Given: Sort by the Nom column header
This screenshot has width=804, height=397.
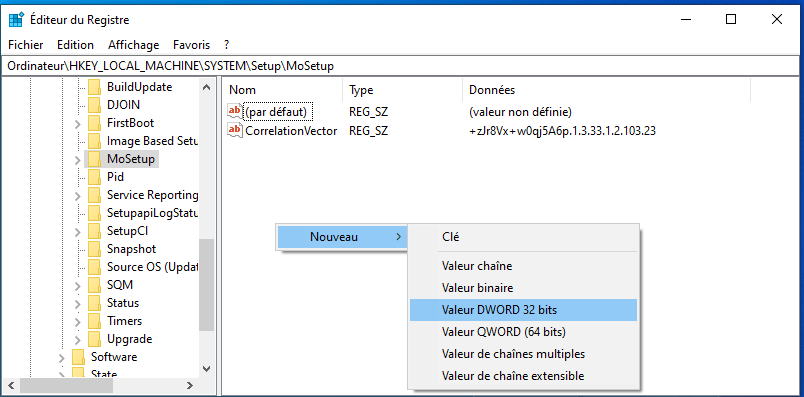Looking at the screenshot, I should [283, 90].
